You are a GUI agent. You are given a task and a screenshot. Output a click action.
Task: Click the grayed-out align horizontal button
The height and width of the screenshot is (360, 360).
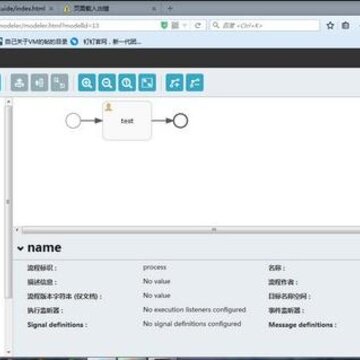[x=39, y=83]
